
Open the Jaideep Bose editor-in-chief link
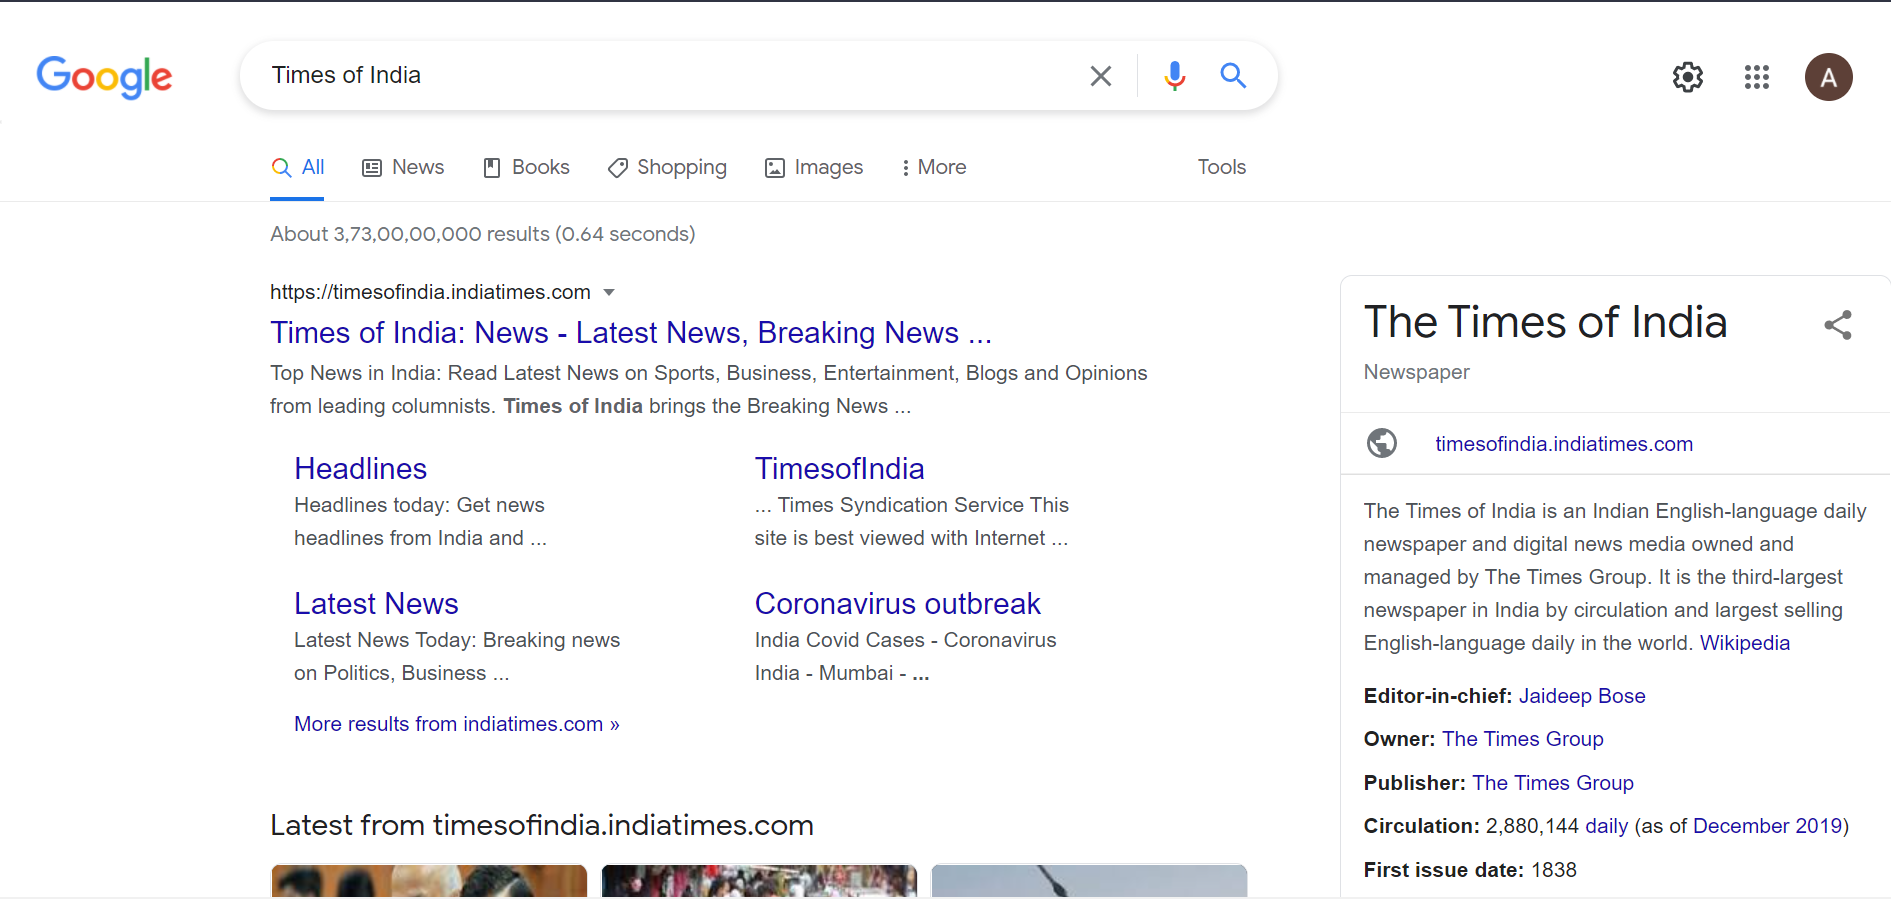click(1582, 696)
